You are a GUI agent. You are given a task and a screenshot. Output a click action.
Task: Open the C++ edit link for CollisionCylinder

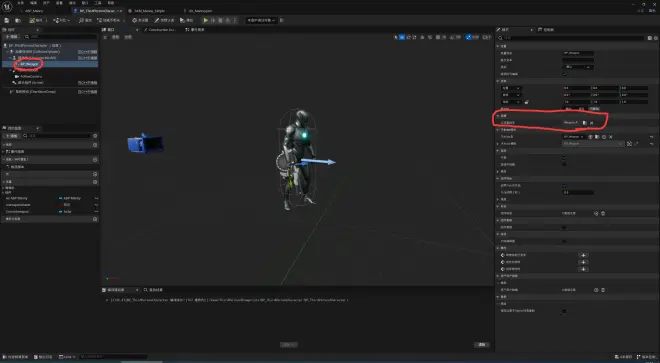pyautogui.click(x=88, y=52)
